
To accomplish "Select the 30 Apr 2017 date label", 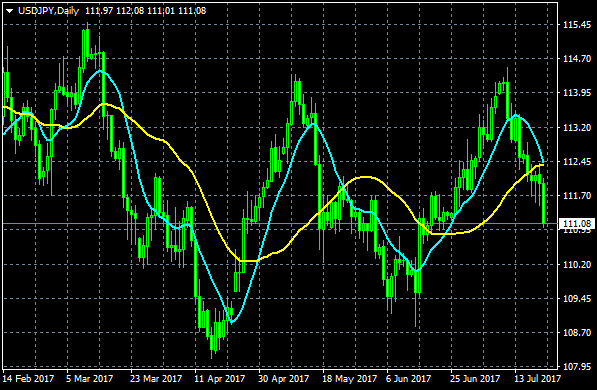I will click(283, 379).
